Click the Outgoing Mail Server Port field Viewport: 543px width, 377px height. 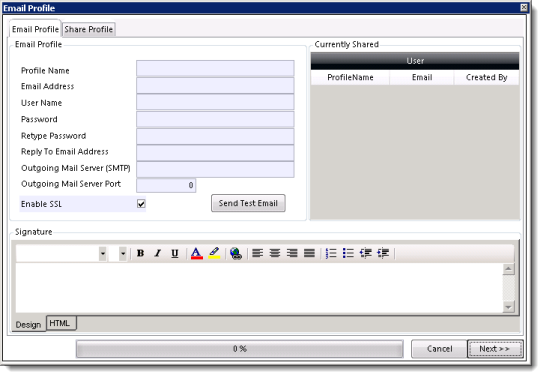click(166, 185)
